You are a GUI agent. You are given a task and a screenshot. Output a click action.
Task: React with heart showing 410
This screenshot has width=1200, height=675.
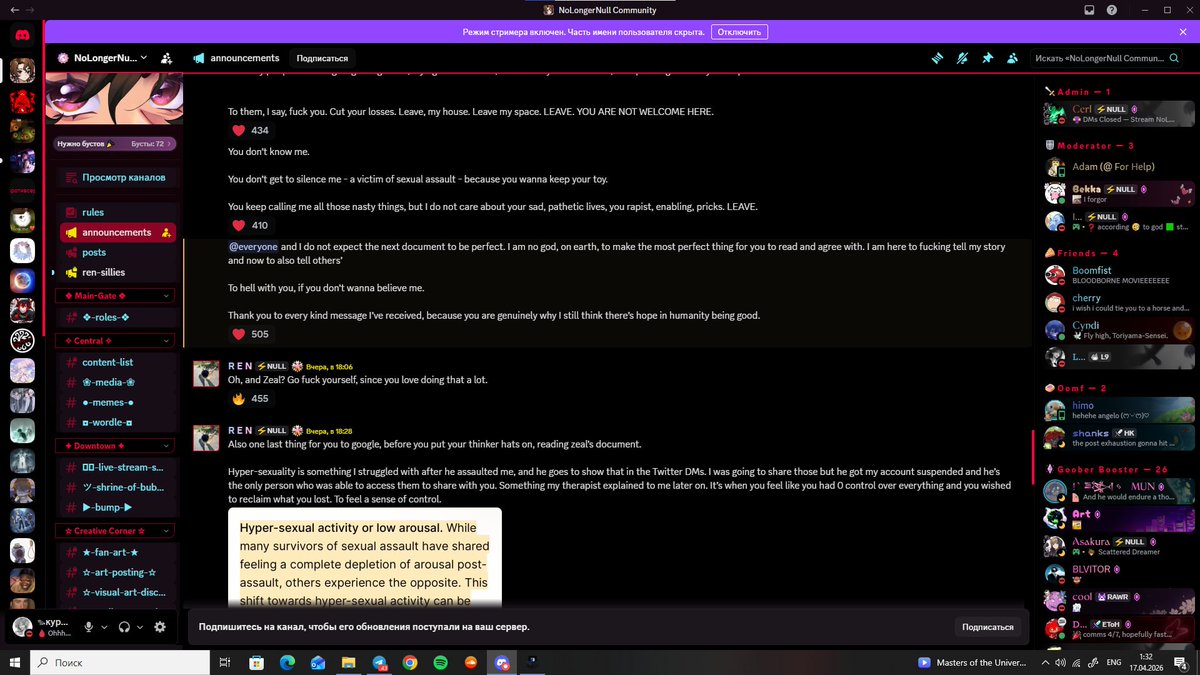click(249, 226)
